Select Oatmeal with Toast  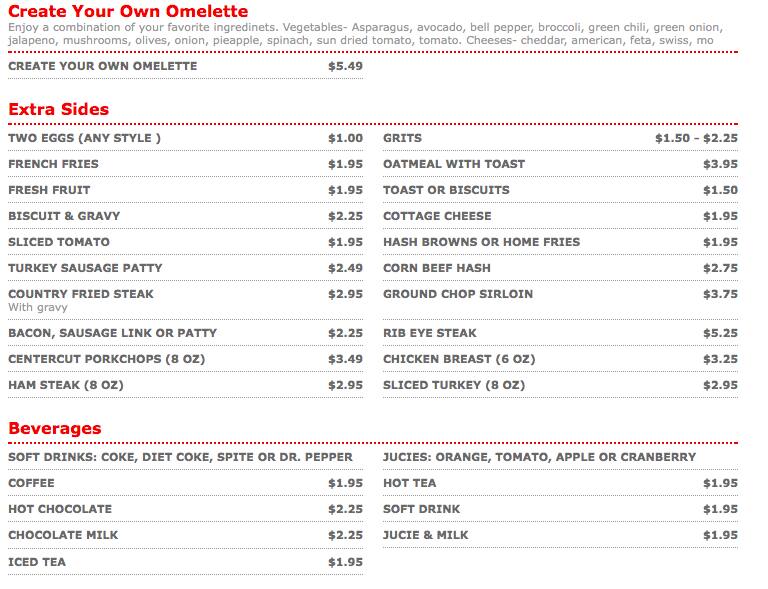454,164
